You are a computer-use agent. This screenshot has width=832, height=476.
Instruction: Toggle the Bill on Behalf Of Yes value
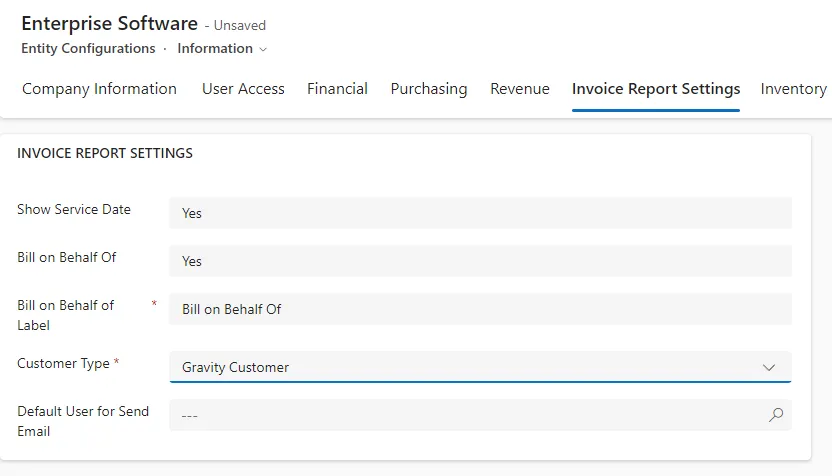480,261
